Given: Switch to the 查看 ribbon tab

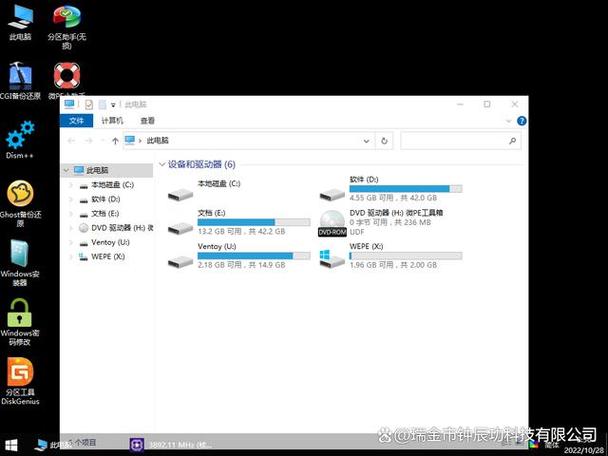Looking at the screenshot, I should pos(147,120).
